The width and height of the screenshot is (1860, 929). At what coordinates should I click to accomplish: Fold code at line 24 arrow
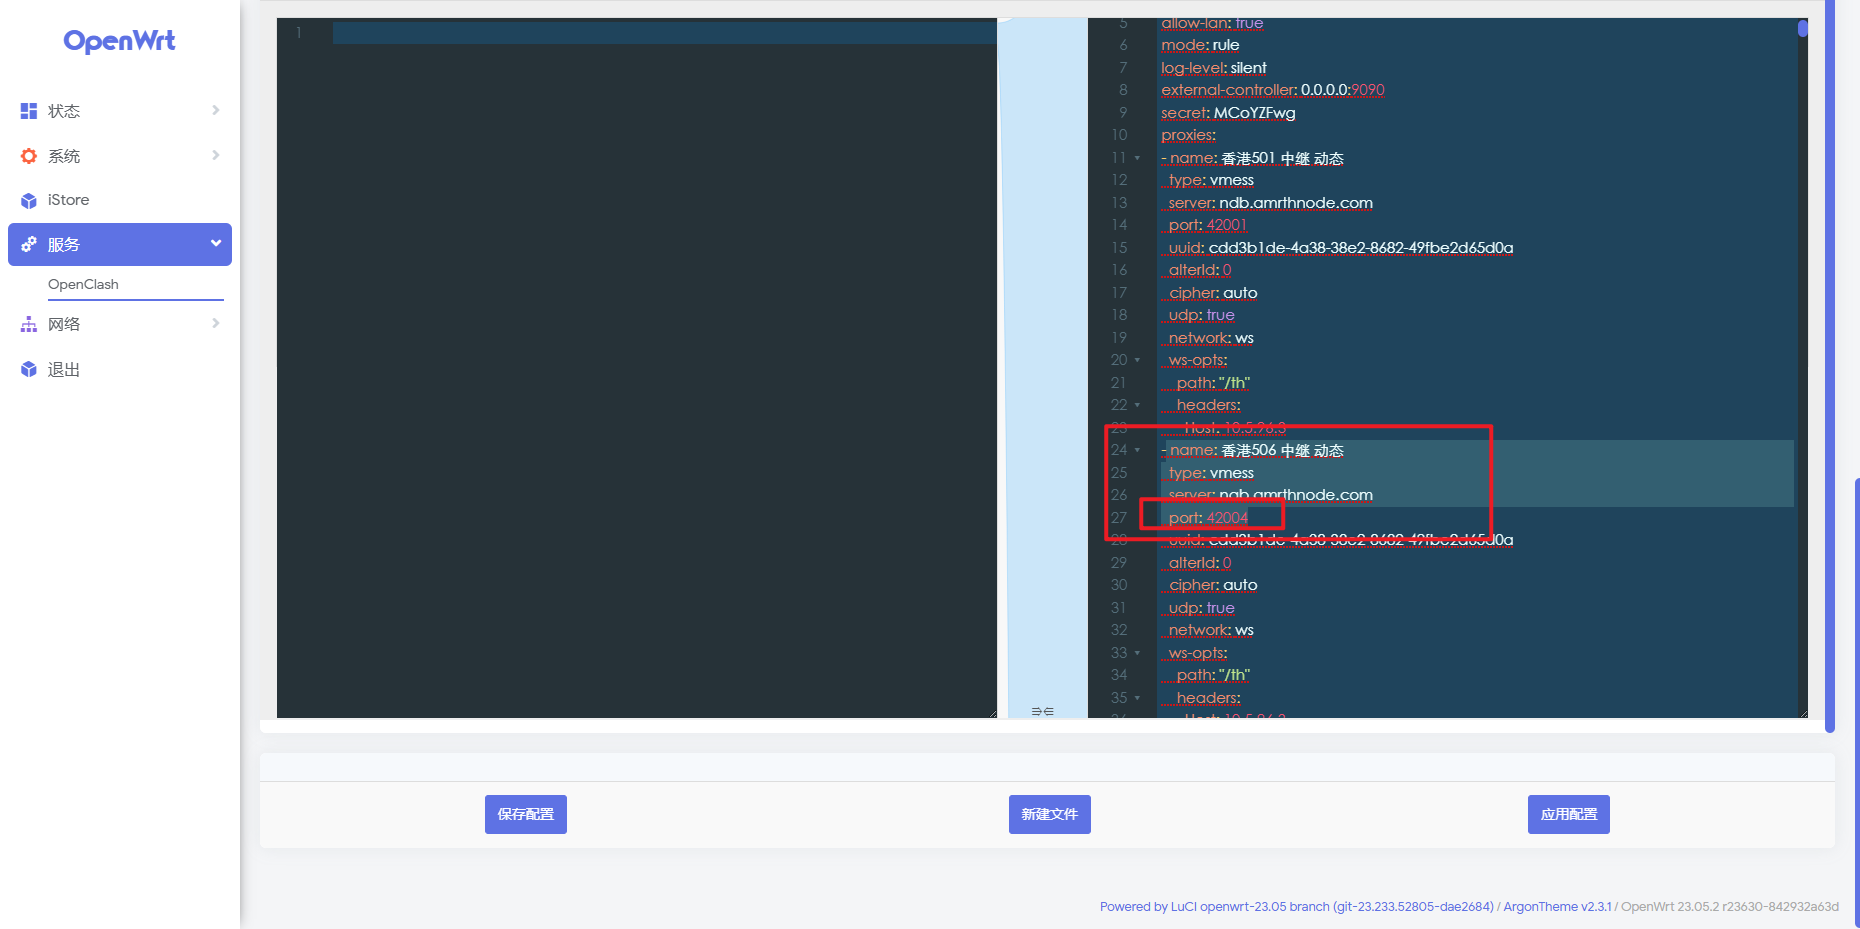pos(1137,450)
